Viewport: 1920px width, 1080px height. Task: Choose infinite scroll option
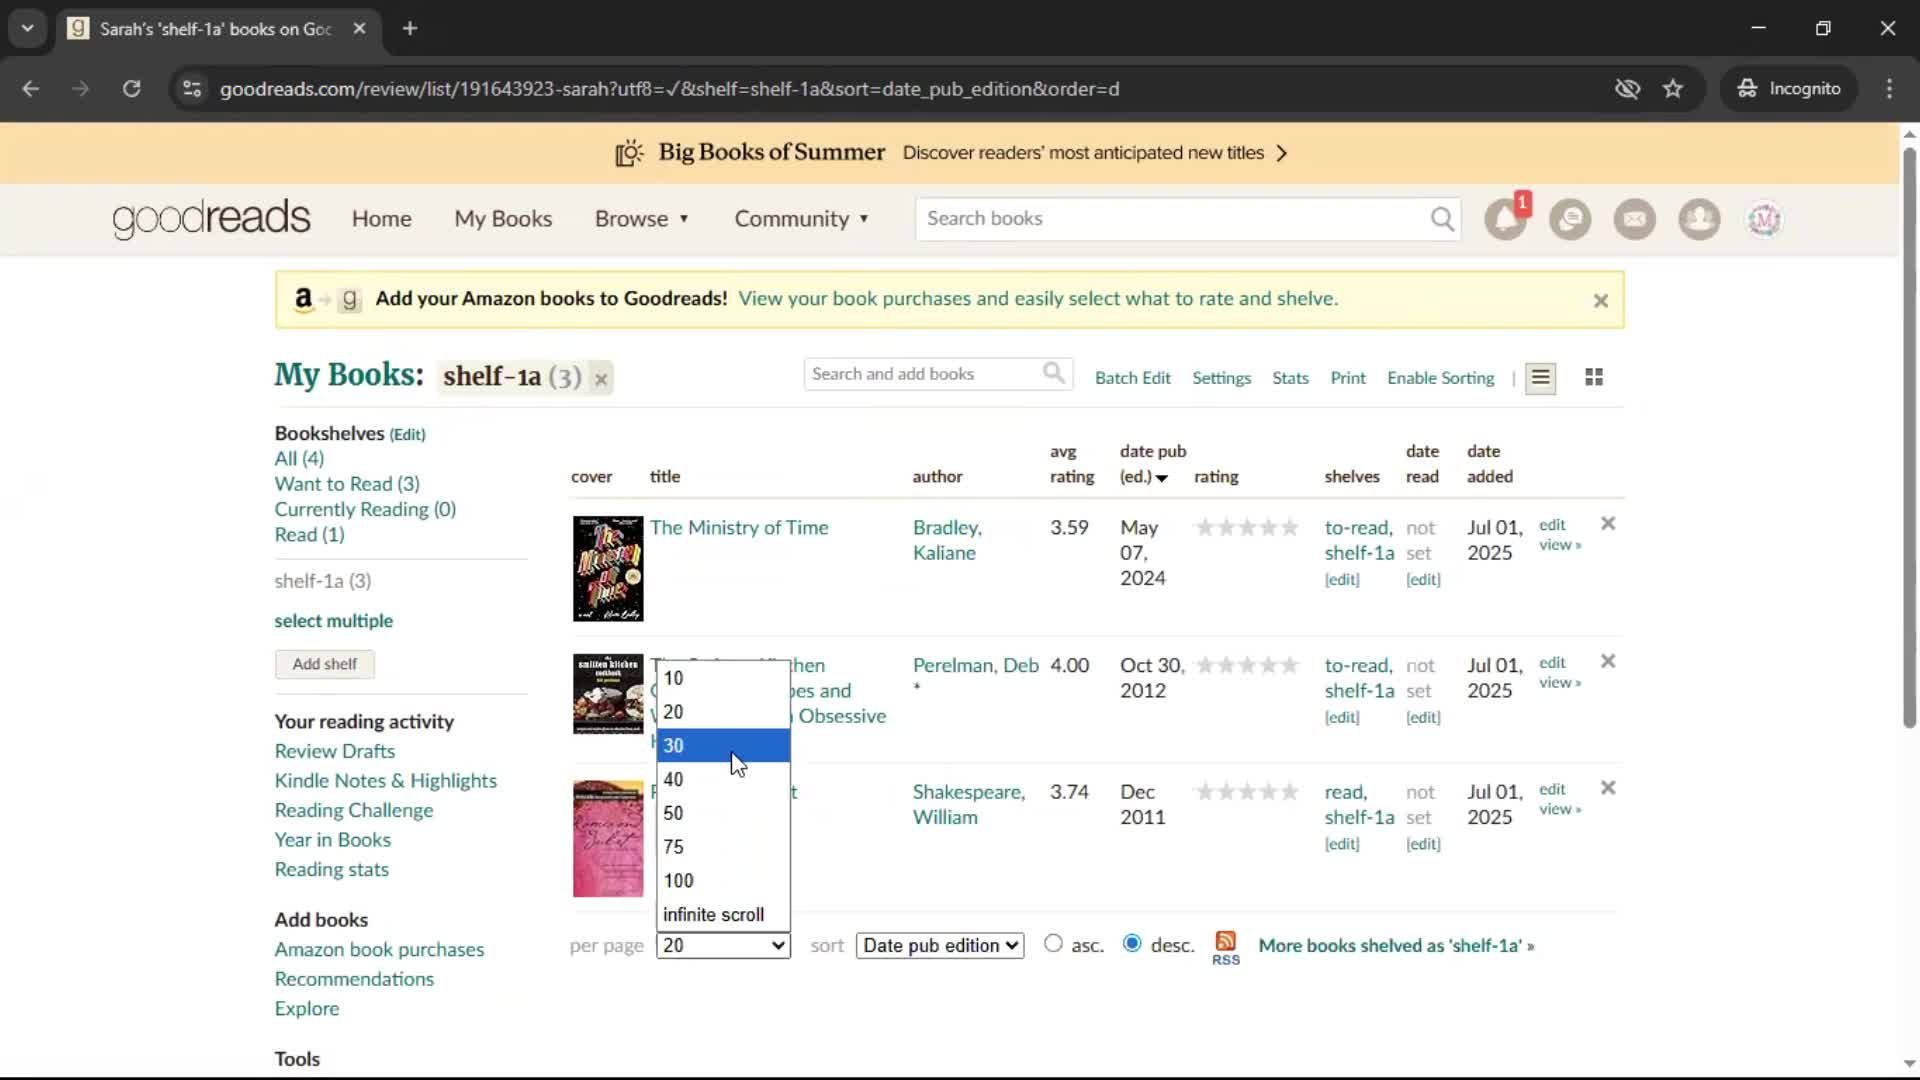click(723, 915)
